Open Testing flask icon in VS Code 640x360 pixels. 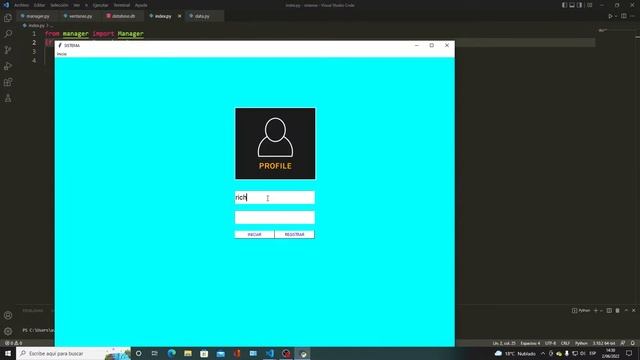coord(8,98)
